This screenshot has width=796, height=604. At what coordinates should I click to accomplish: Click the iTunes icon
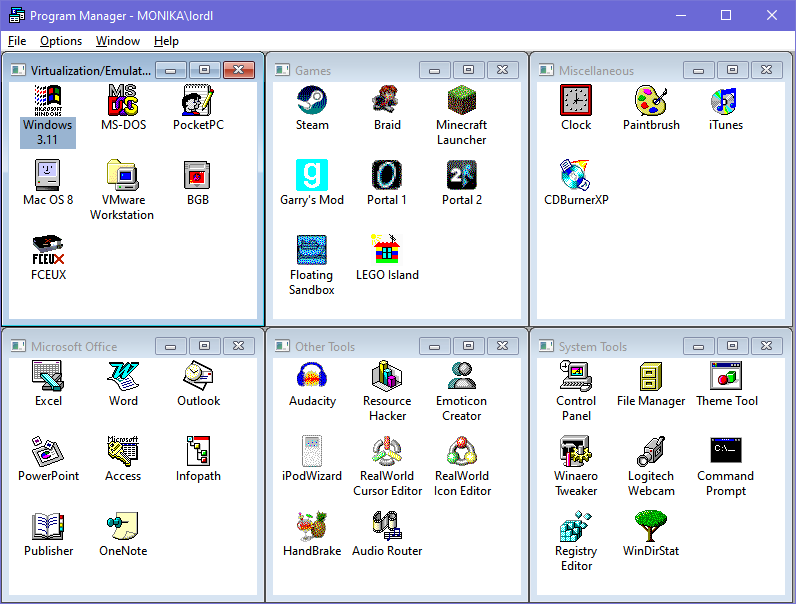click(725, 100)
